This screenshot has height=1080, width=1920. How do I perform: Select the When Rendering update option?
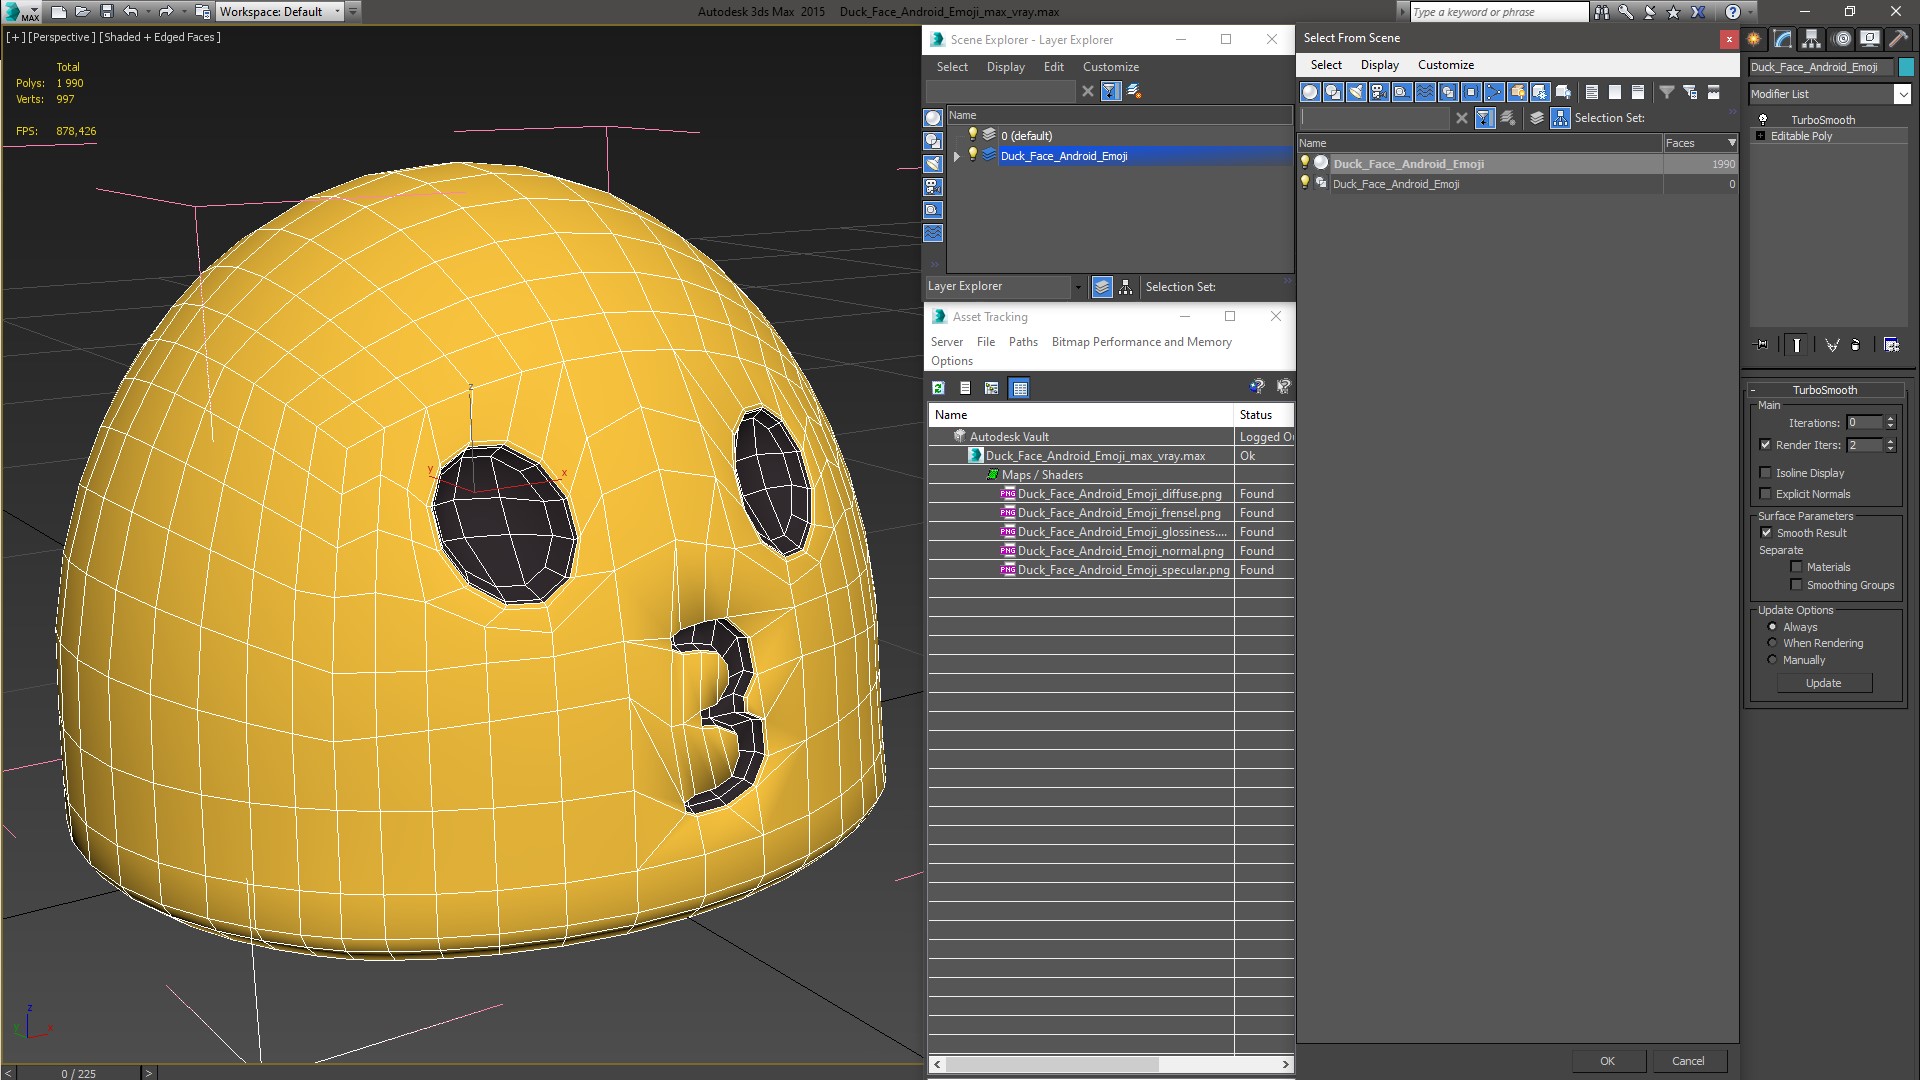[x=1772, y=643]
